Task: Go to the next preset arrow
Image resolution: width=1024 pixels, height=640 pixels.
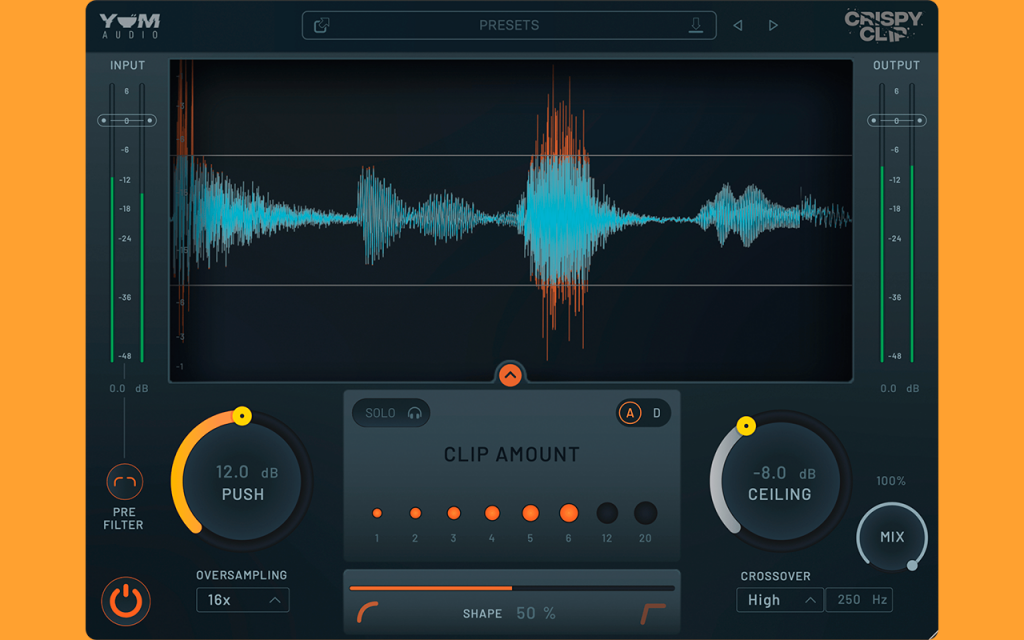Action: (x=773, y=25)
